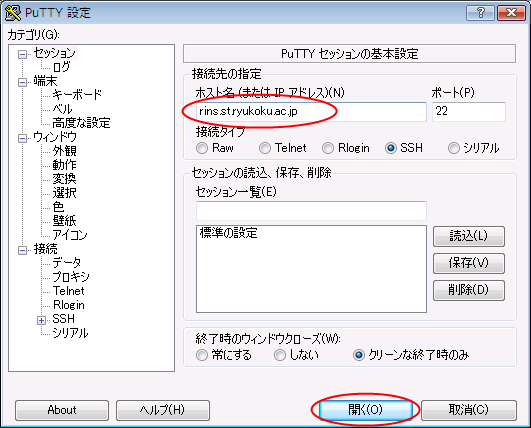Image resolution: width=531 pixels, height=428 pixels.
Task: Collapse the ウィンドウ category node
Action: (x=22, y=138)
